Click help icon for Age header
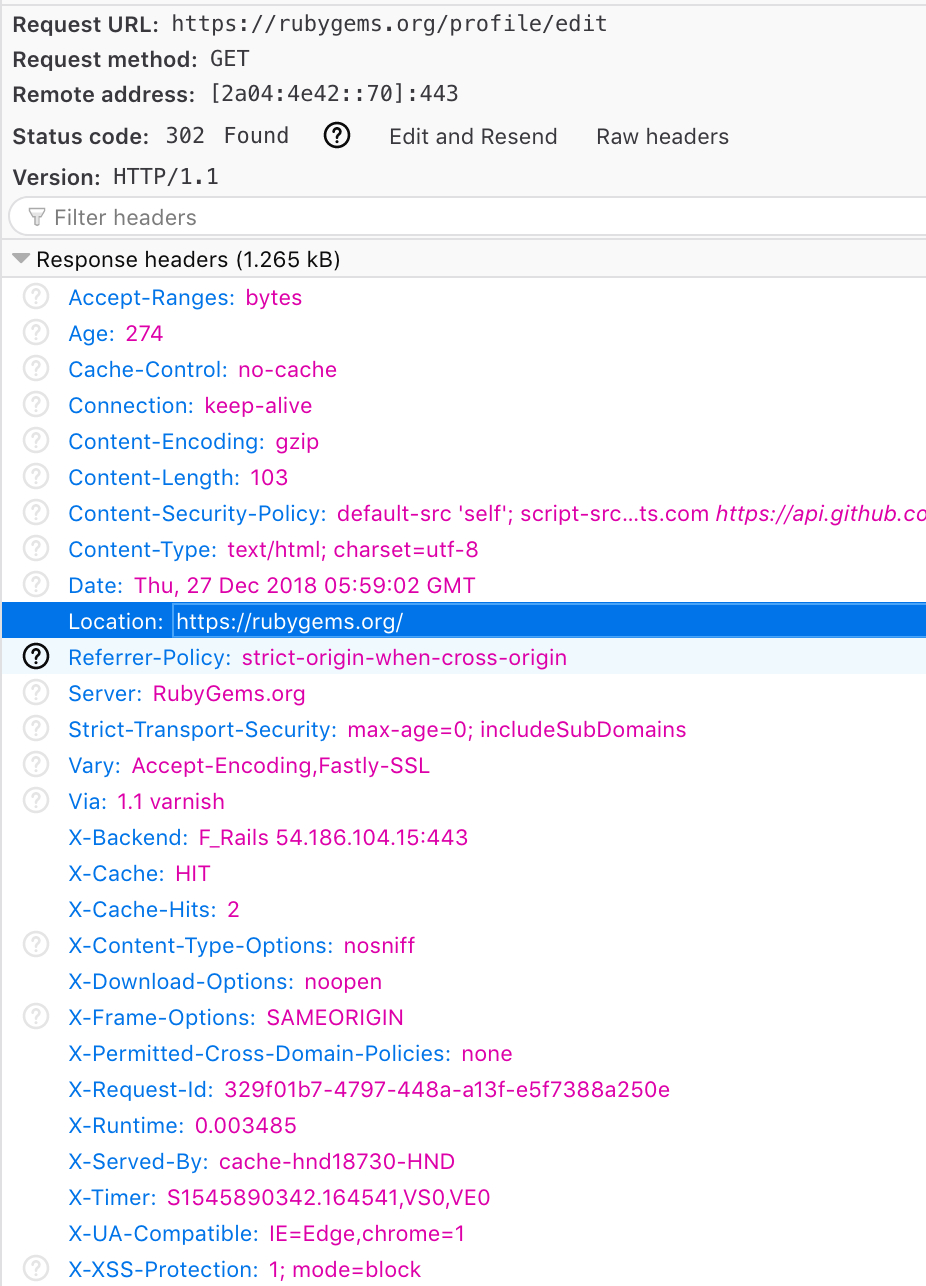This screenshot has height=1286, width=926. [x=36, y=333]
